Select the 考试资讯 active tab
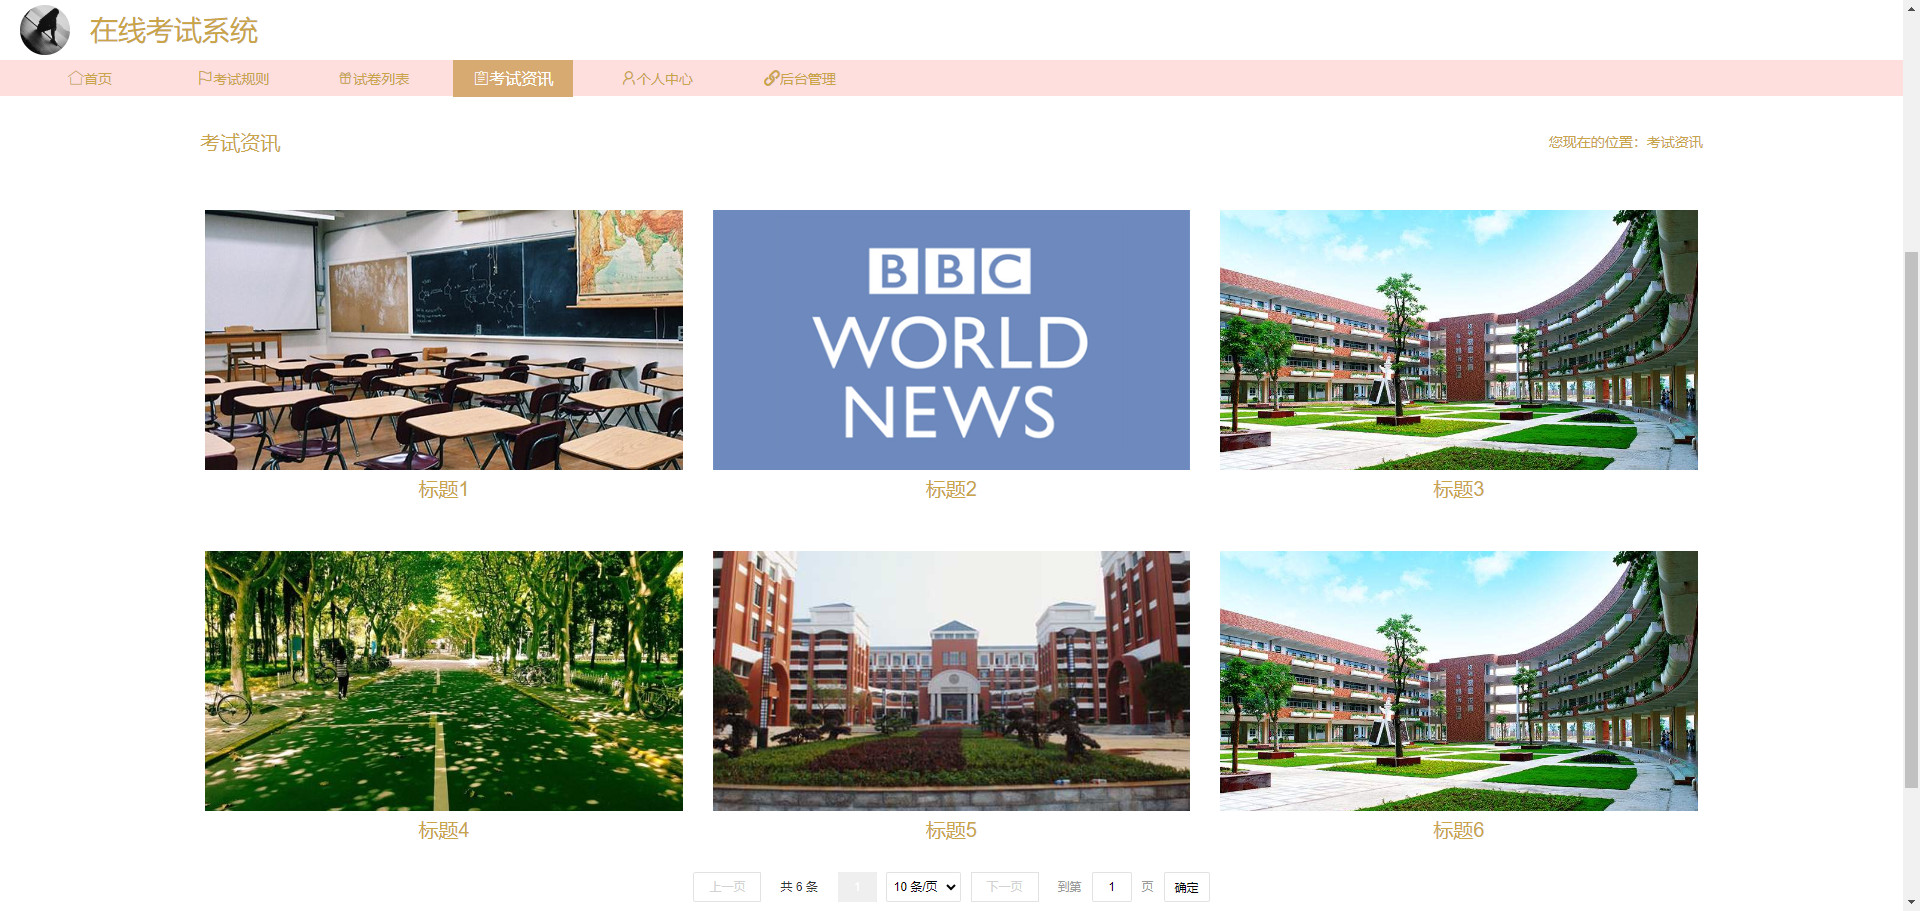The height and width of the screenshot is (911, 1920). click(x=513, y=78)
